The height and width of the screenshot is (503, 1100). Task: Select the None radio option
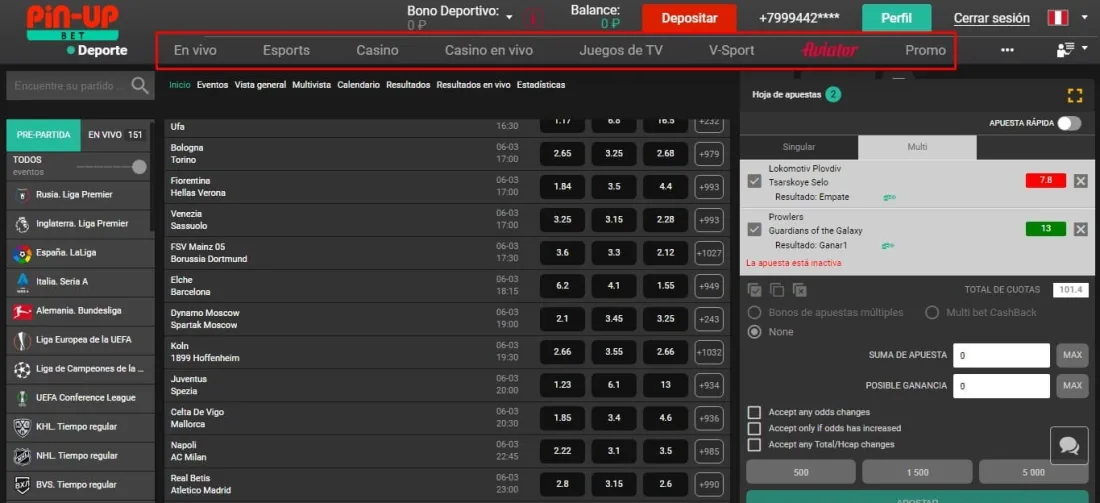[755, 332]
